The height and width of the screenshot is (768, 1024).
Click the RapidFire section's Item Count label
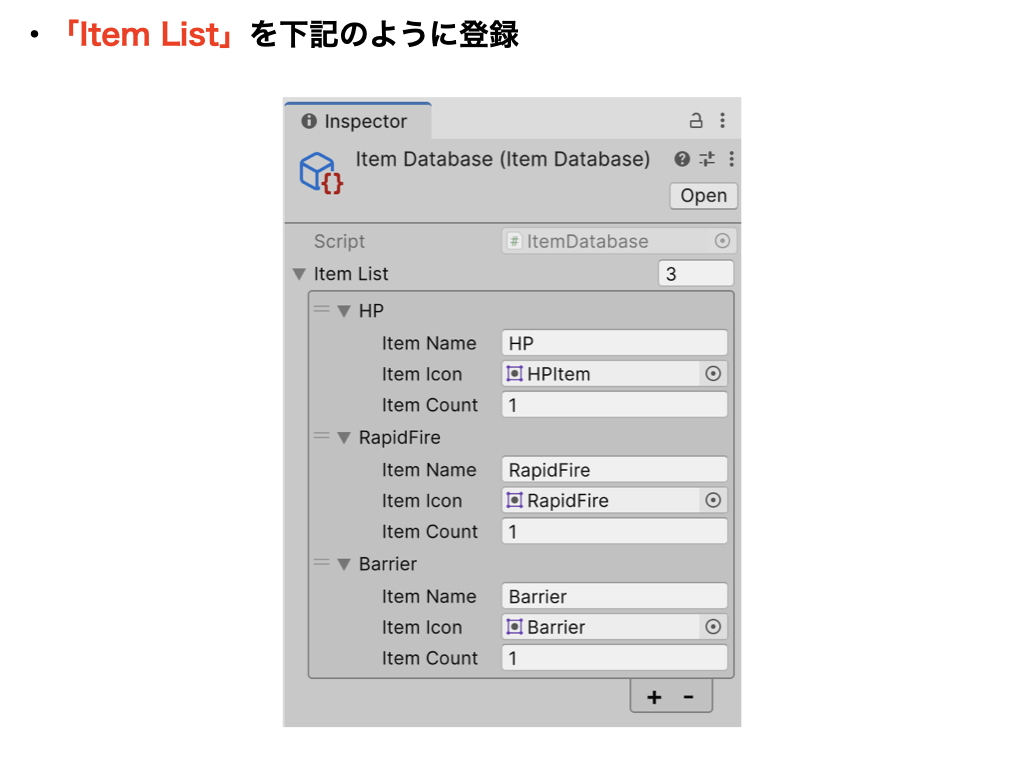pos(430,532)
